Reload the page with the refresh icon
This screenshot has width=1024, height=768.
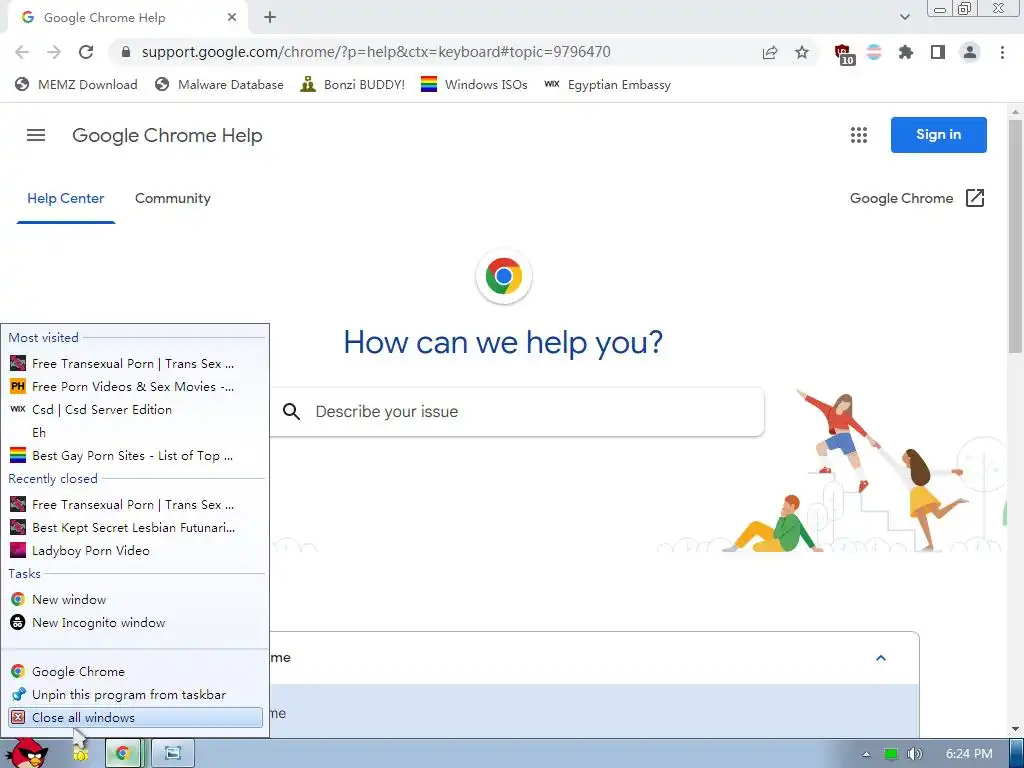click(86, 52)
